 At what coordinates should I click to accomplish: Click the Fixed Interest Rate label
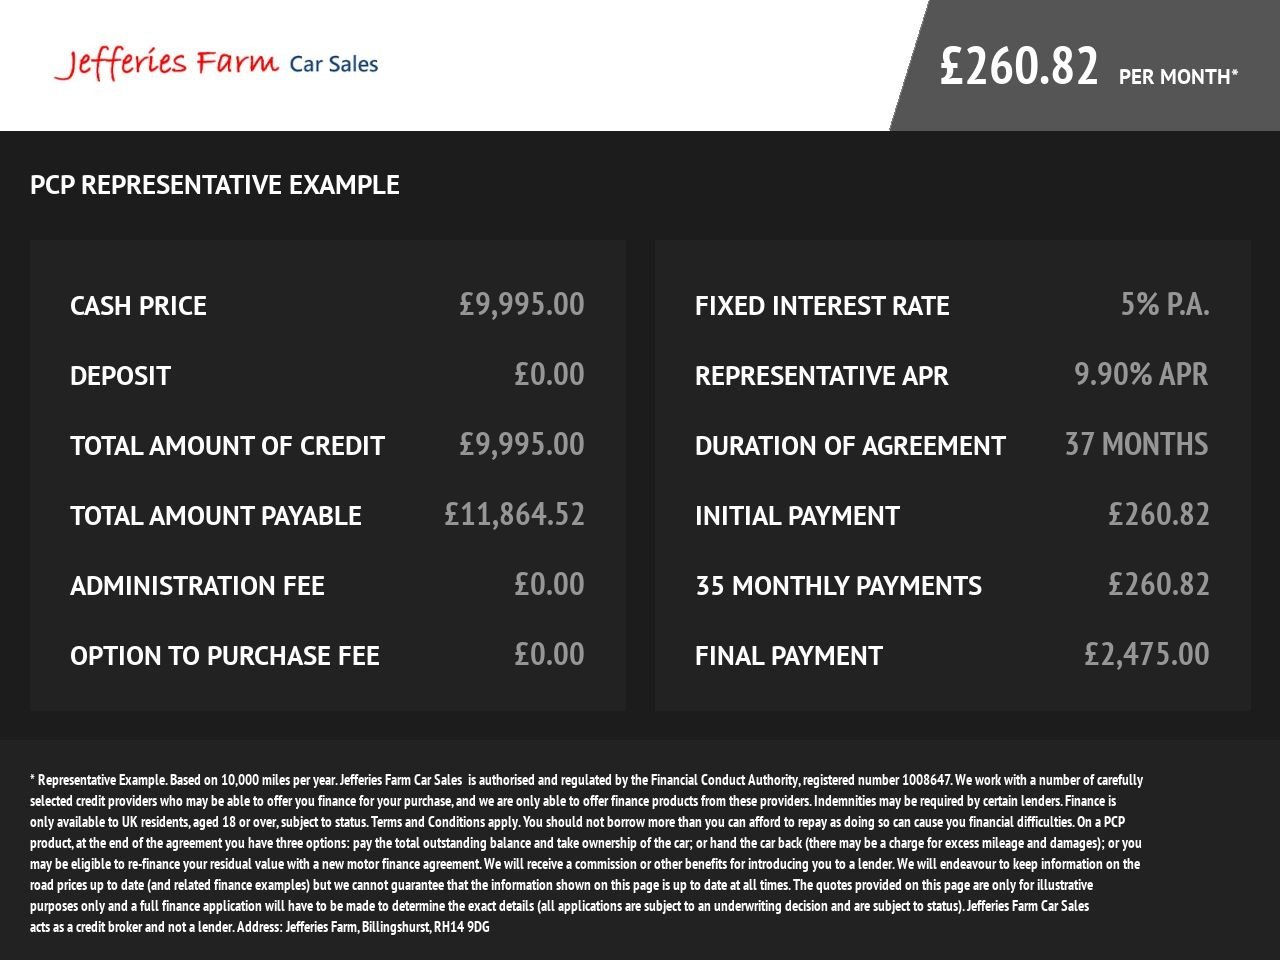[x=822, y=306]
